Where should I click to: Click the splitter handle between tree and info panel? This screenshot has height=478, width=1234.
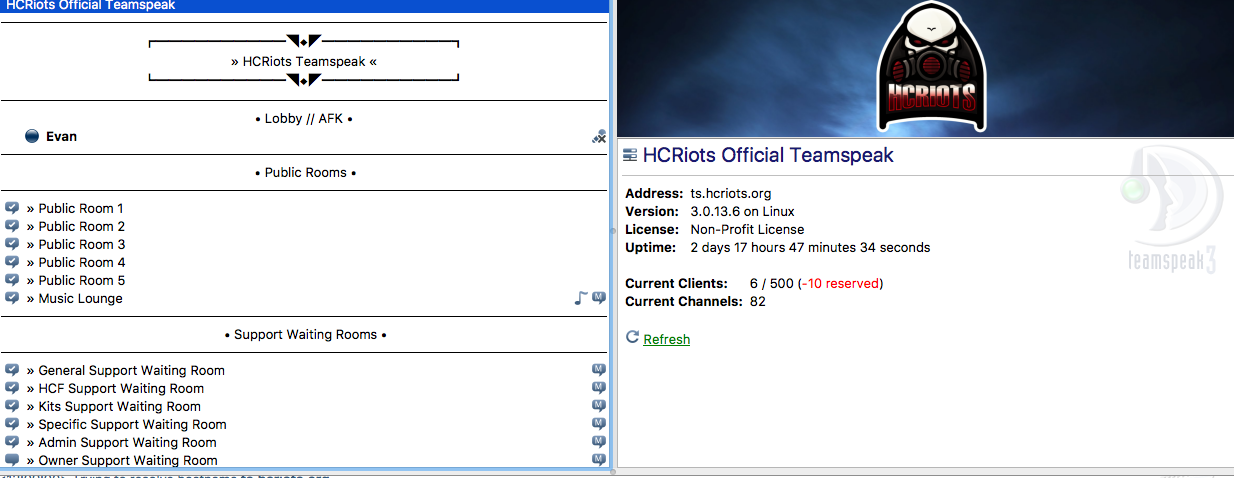[x=612, y=231]
